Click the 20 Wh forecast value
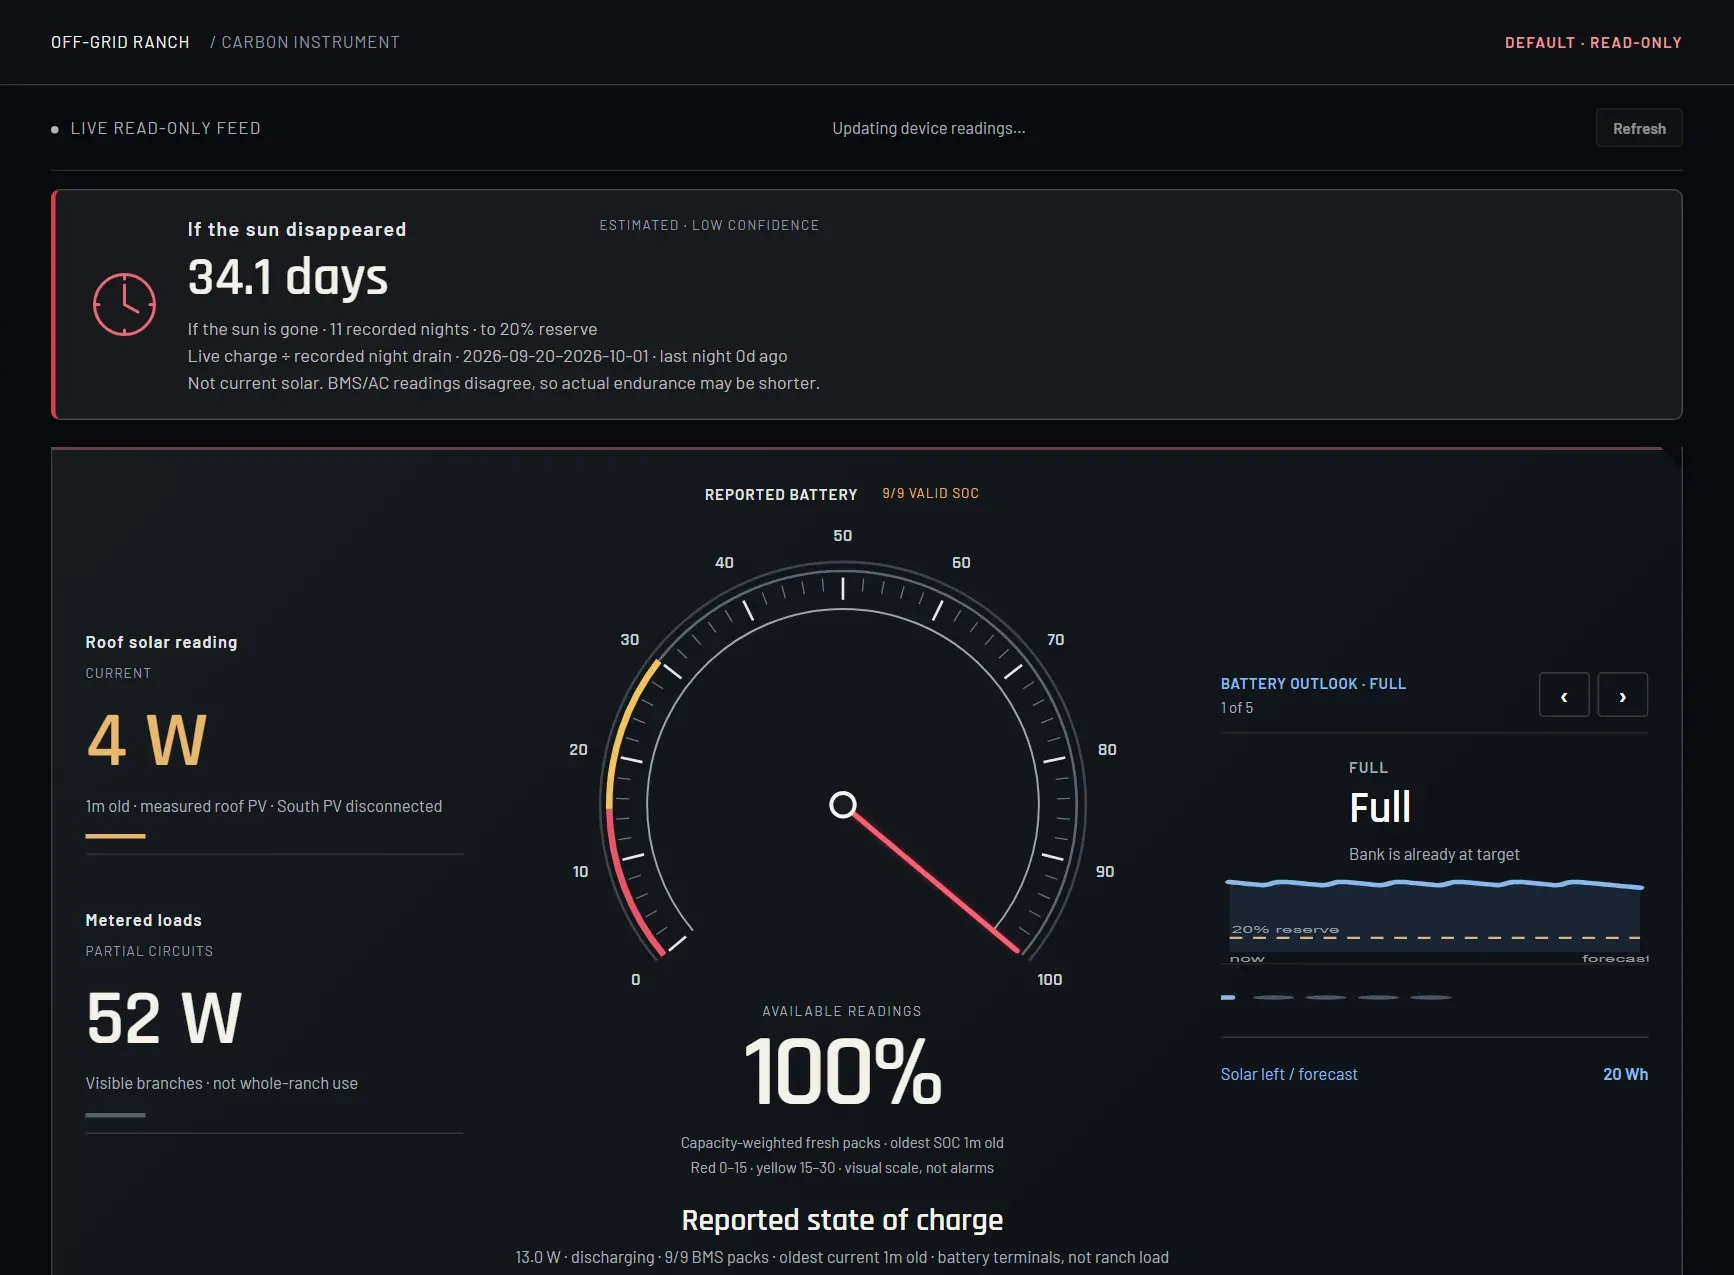 1625,1074
